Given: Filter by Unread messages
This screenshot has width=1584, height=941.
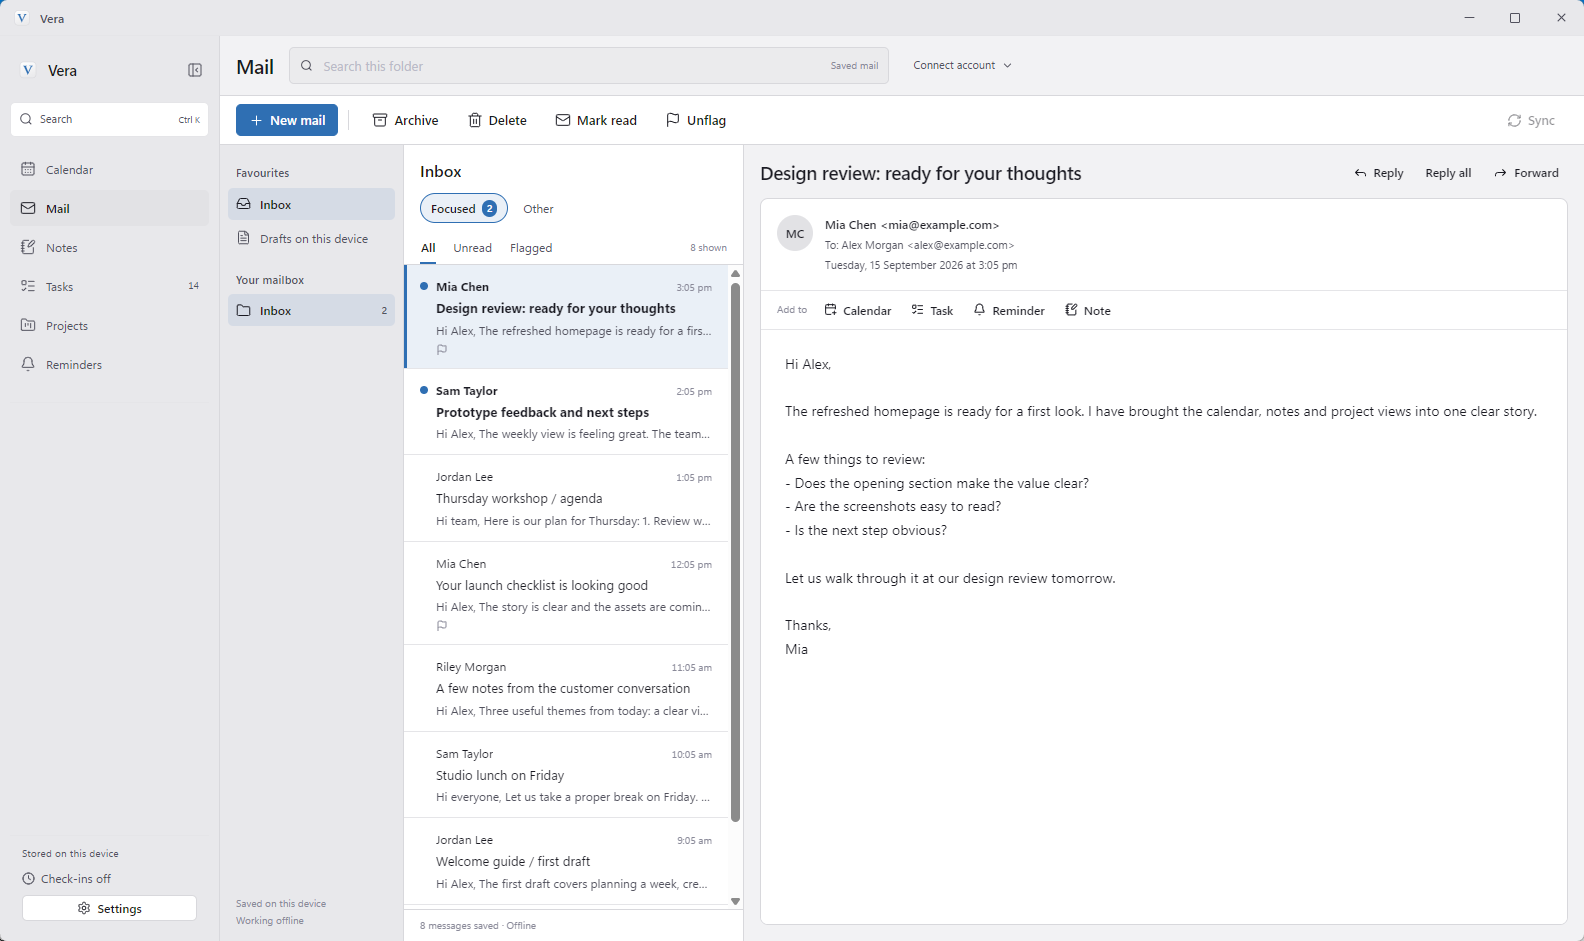Looking at the screenshot, I should pyautogui.click(x=472, y=248).
